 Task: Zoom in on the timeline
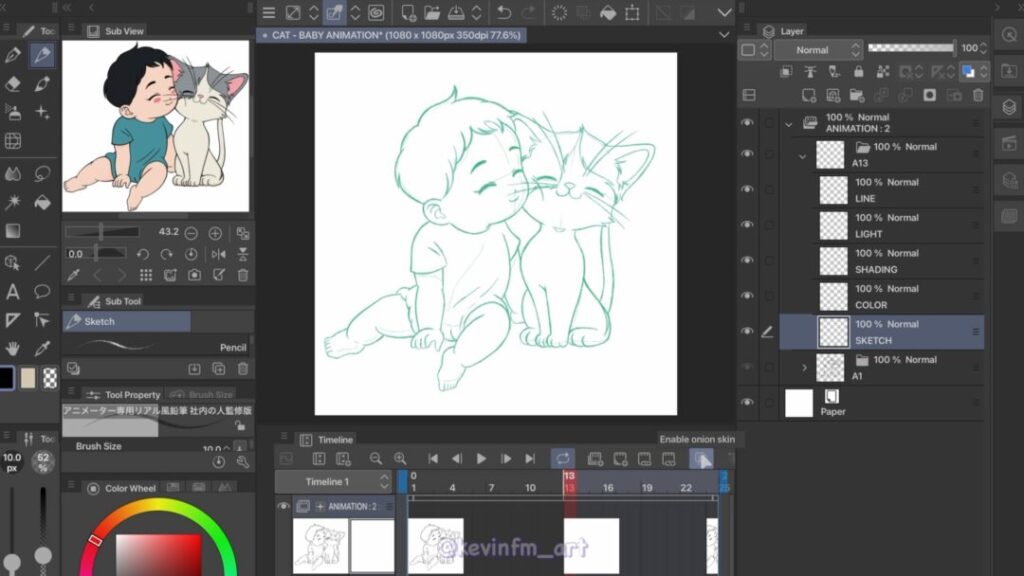(x=400, y=458)
